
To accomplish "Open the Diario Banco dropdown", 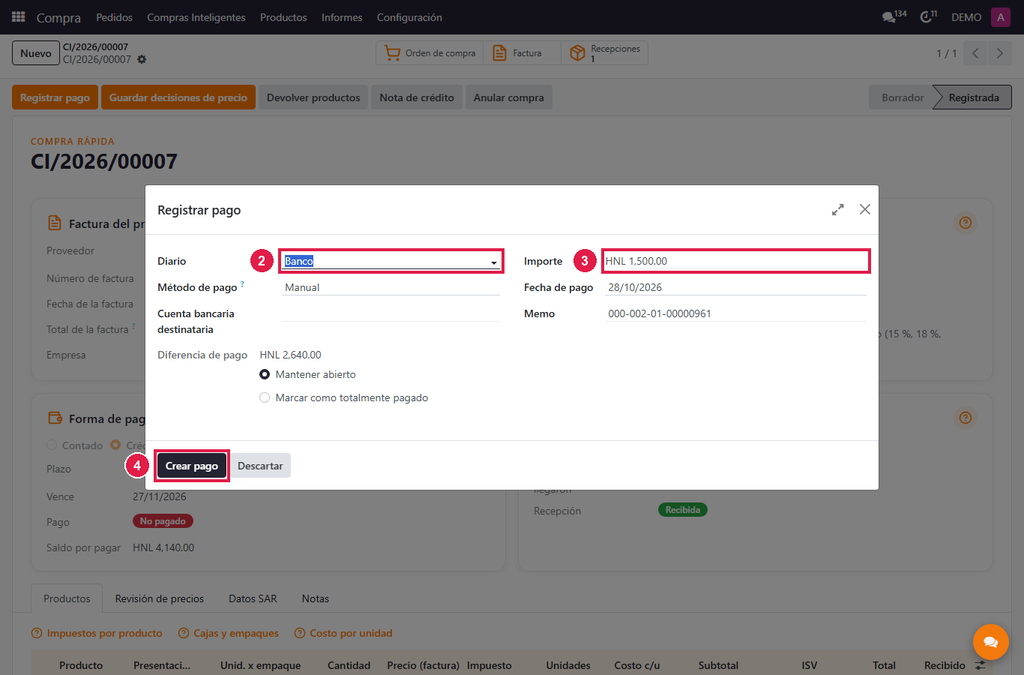I will pos(391,261).
